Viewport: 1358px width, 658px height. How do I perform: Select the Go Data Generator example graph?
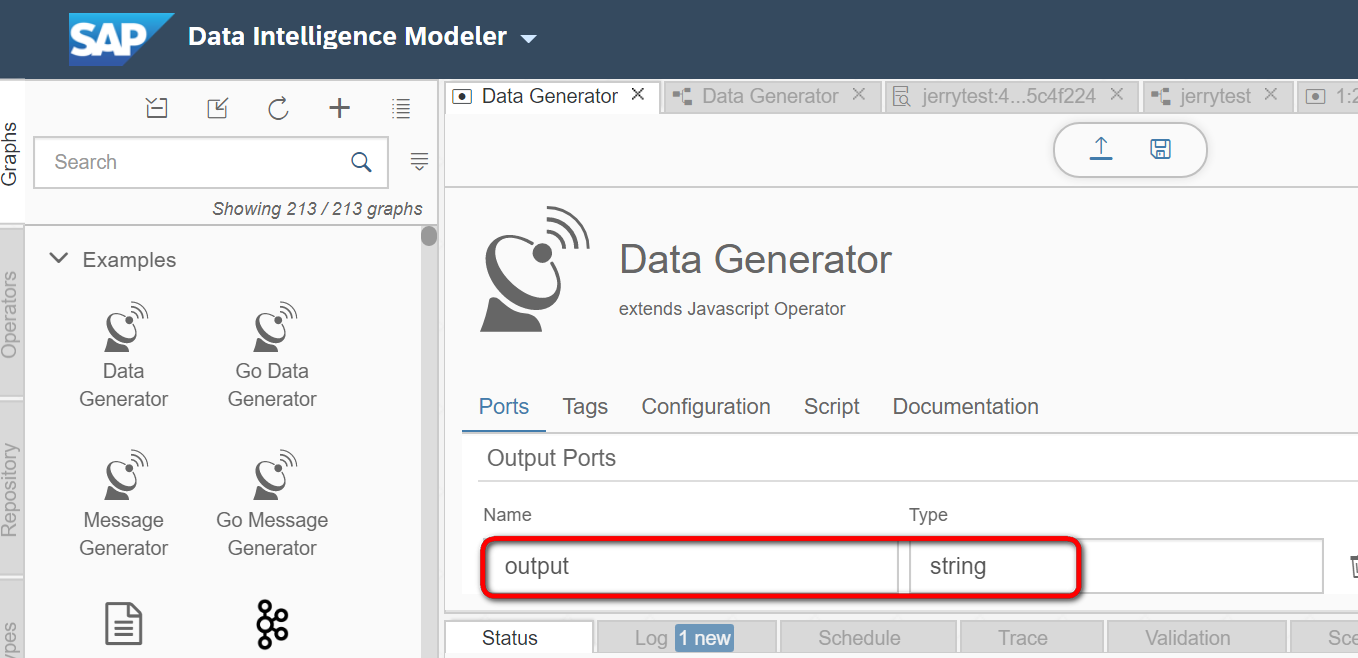coord(272,356)
